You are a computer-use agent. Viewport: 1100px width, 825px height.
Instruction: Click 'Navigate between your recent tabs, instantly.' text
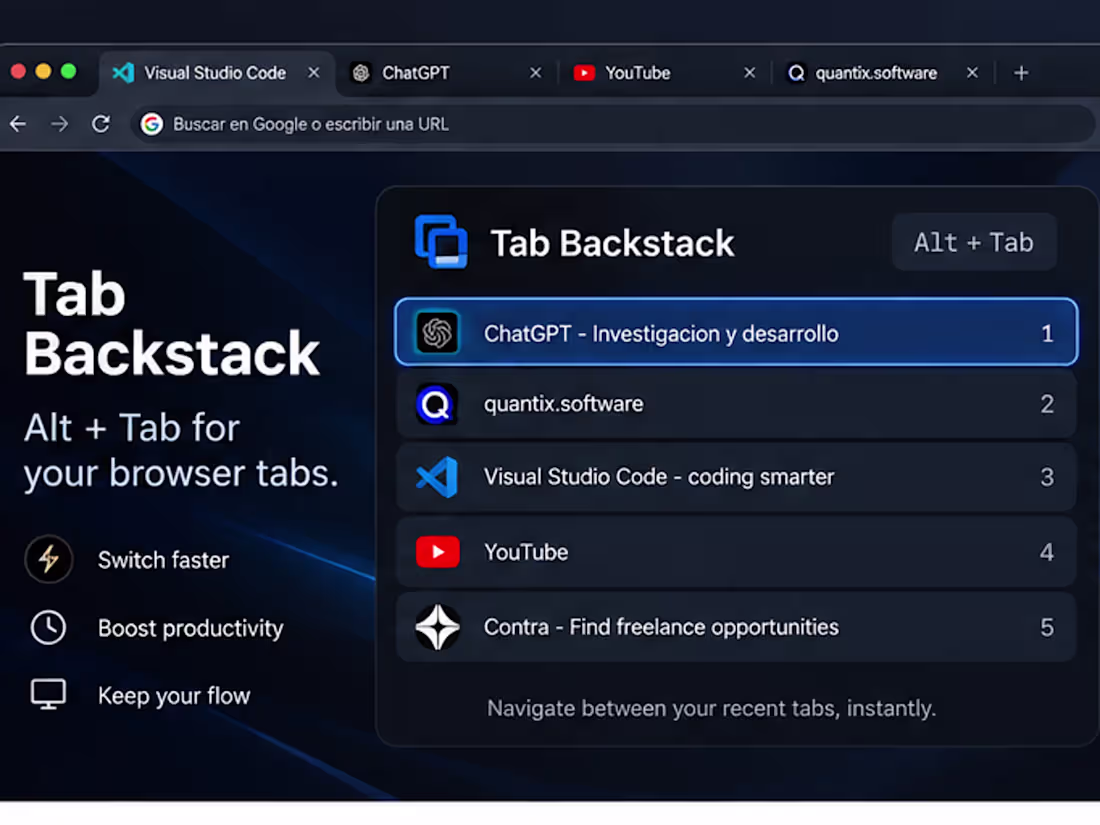(x=711, y=709)
